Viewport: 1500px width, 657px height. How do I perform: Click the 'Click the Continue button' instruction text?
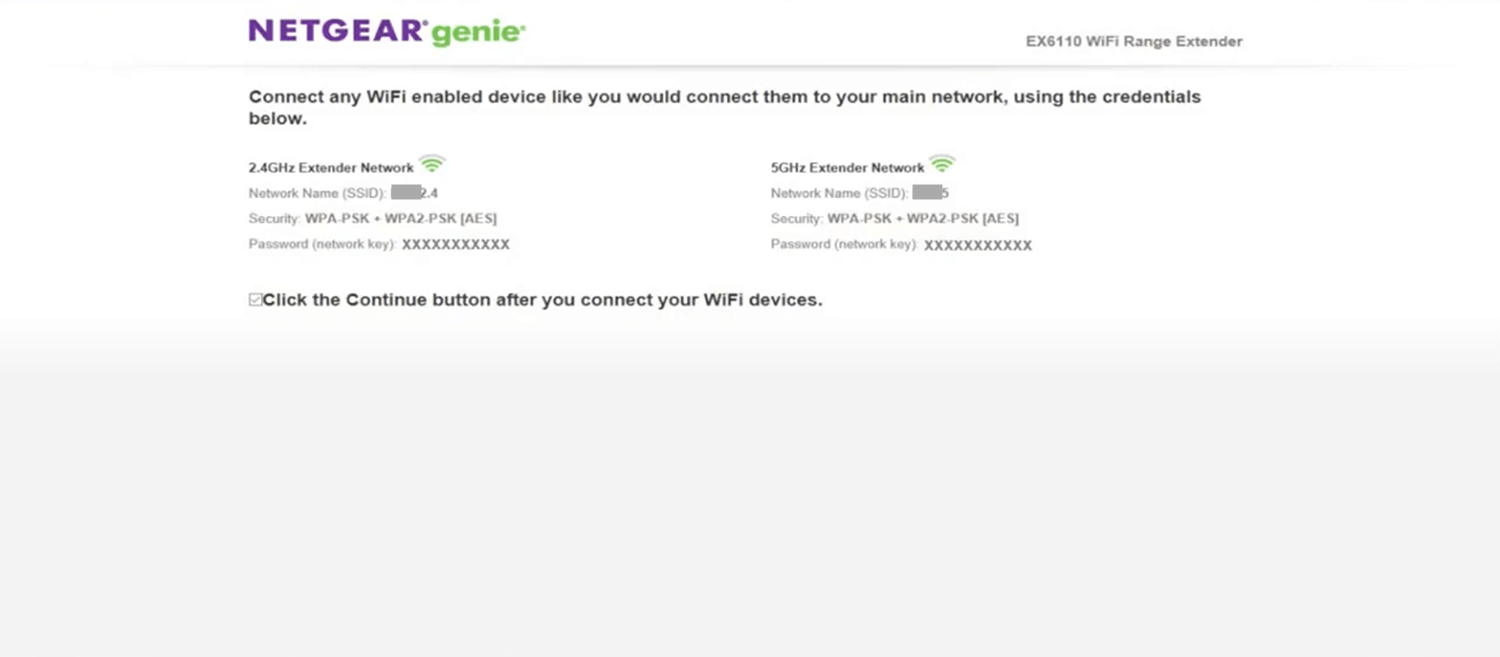(542, 300)
